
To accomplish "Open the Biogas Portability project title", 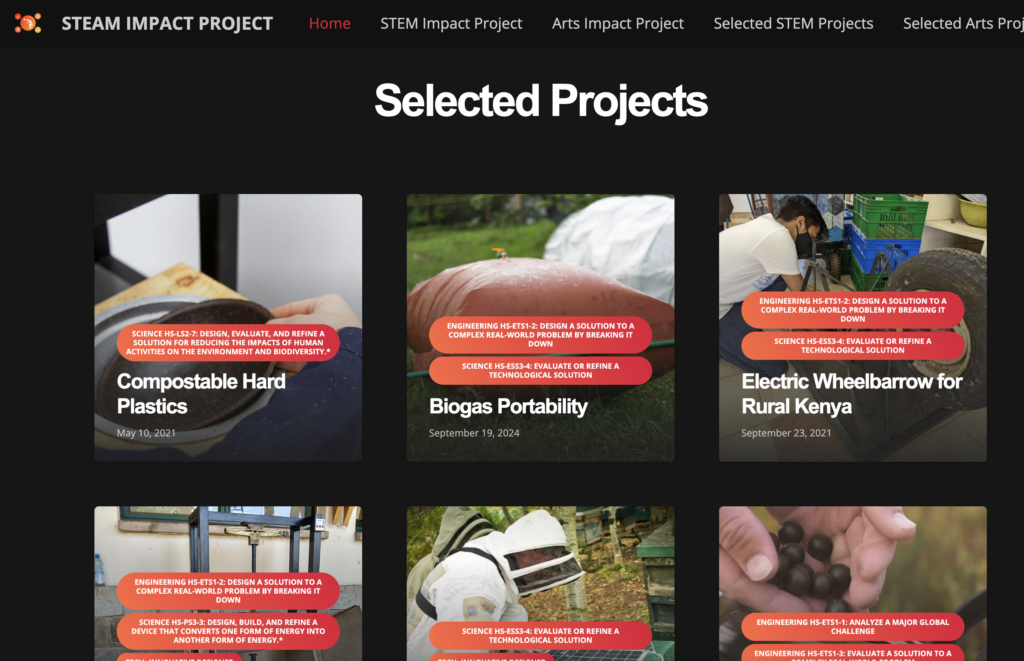I will [x=508, y=406].
